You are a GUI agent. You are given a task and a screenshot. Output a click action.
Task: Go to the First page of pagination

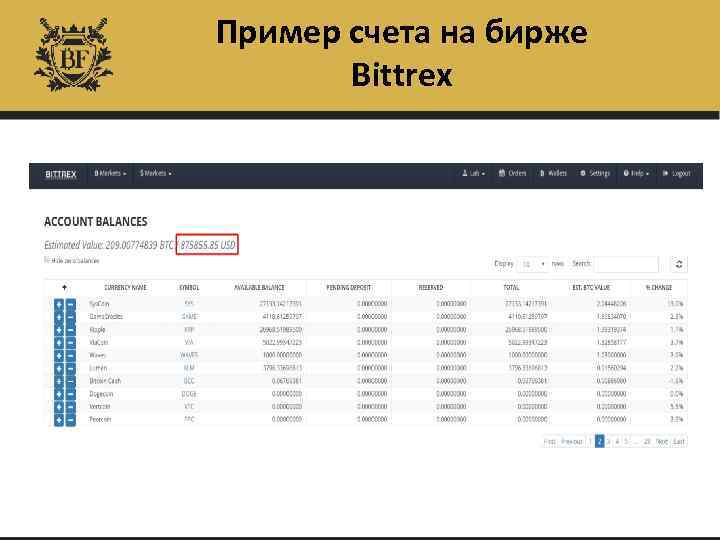click(x=550, y=442)
